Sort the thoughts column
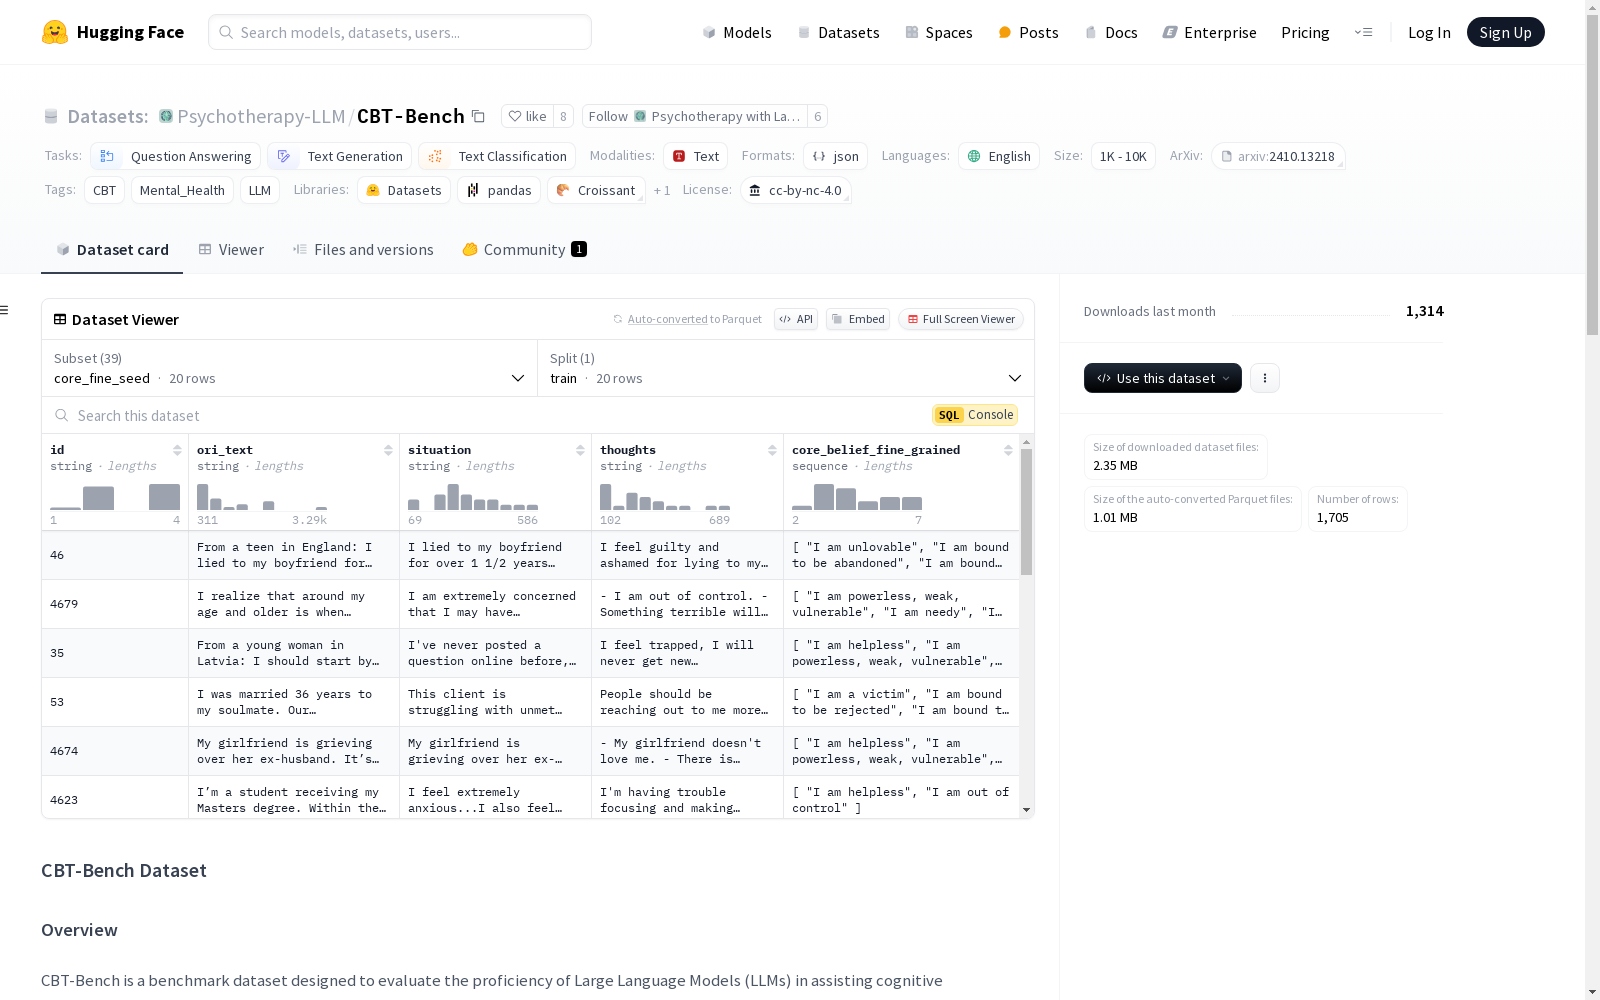This screenshot has height=1000, width=1600. 772,450
